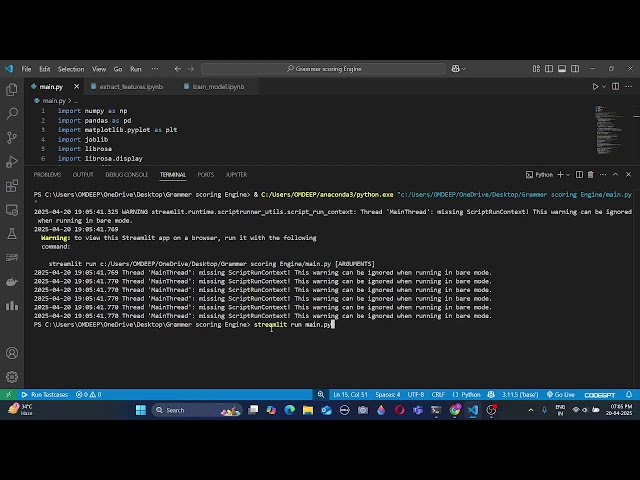Open the Run menu
Screen dimensions: 640x480
click(x=136, y=69)
